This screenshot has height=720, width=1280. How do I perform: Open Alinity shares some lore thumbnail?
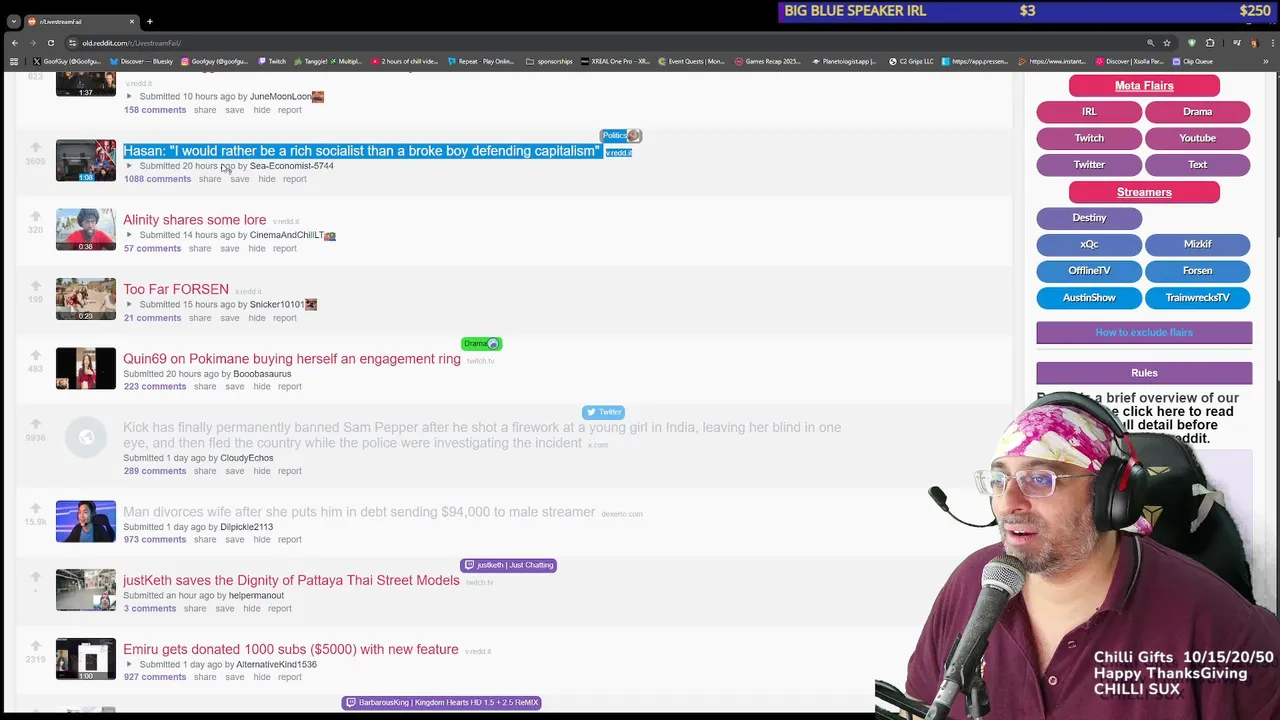(86, 230)
